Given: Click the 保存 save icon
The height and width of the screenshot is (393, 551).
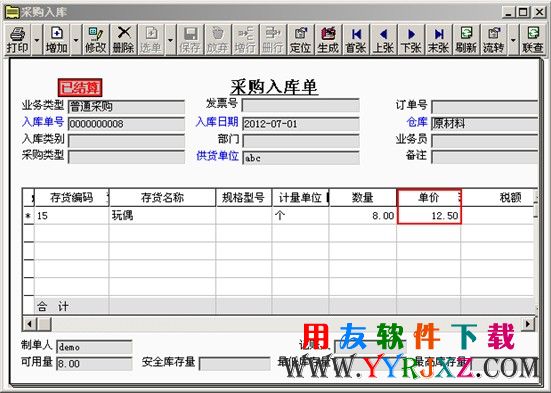Looking at the screenshot, I should (x=190, y=40).
